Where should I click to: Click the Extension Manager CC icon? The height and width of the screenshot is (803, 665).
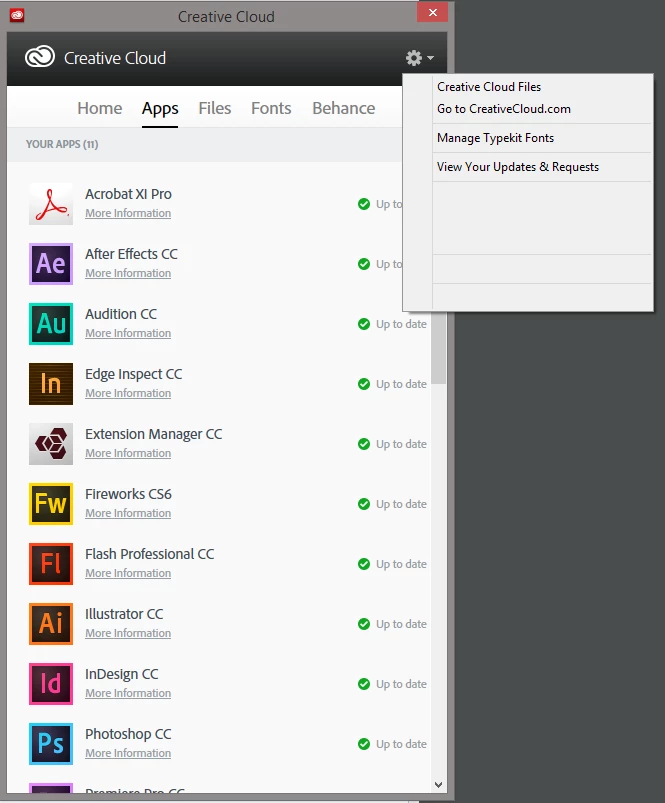(x=51, y=443)
